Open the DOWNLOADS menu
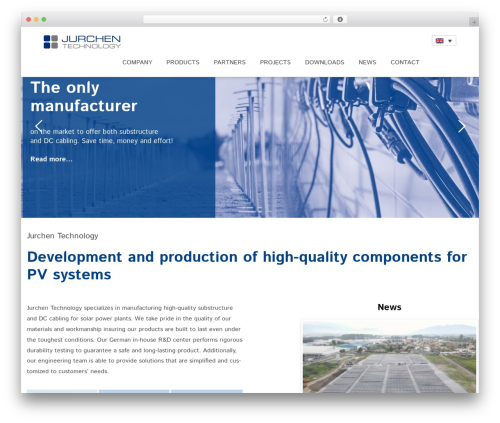Viewport: 500px width, 423px height. (324, 62)
